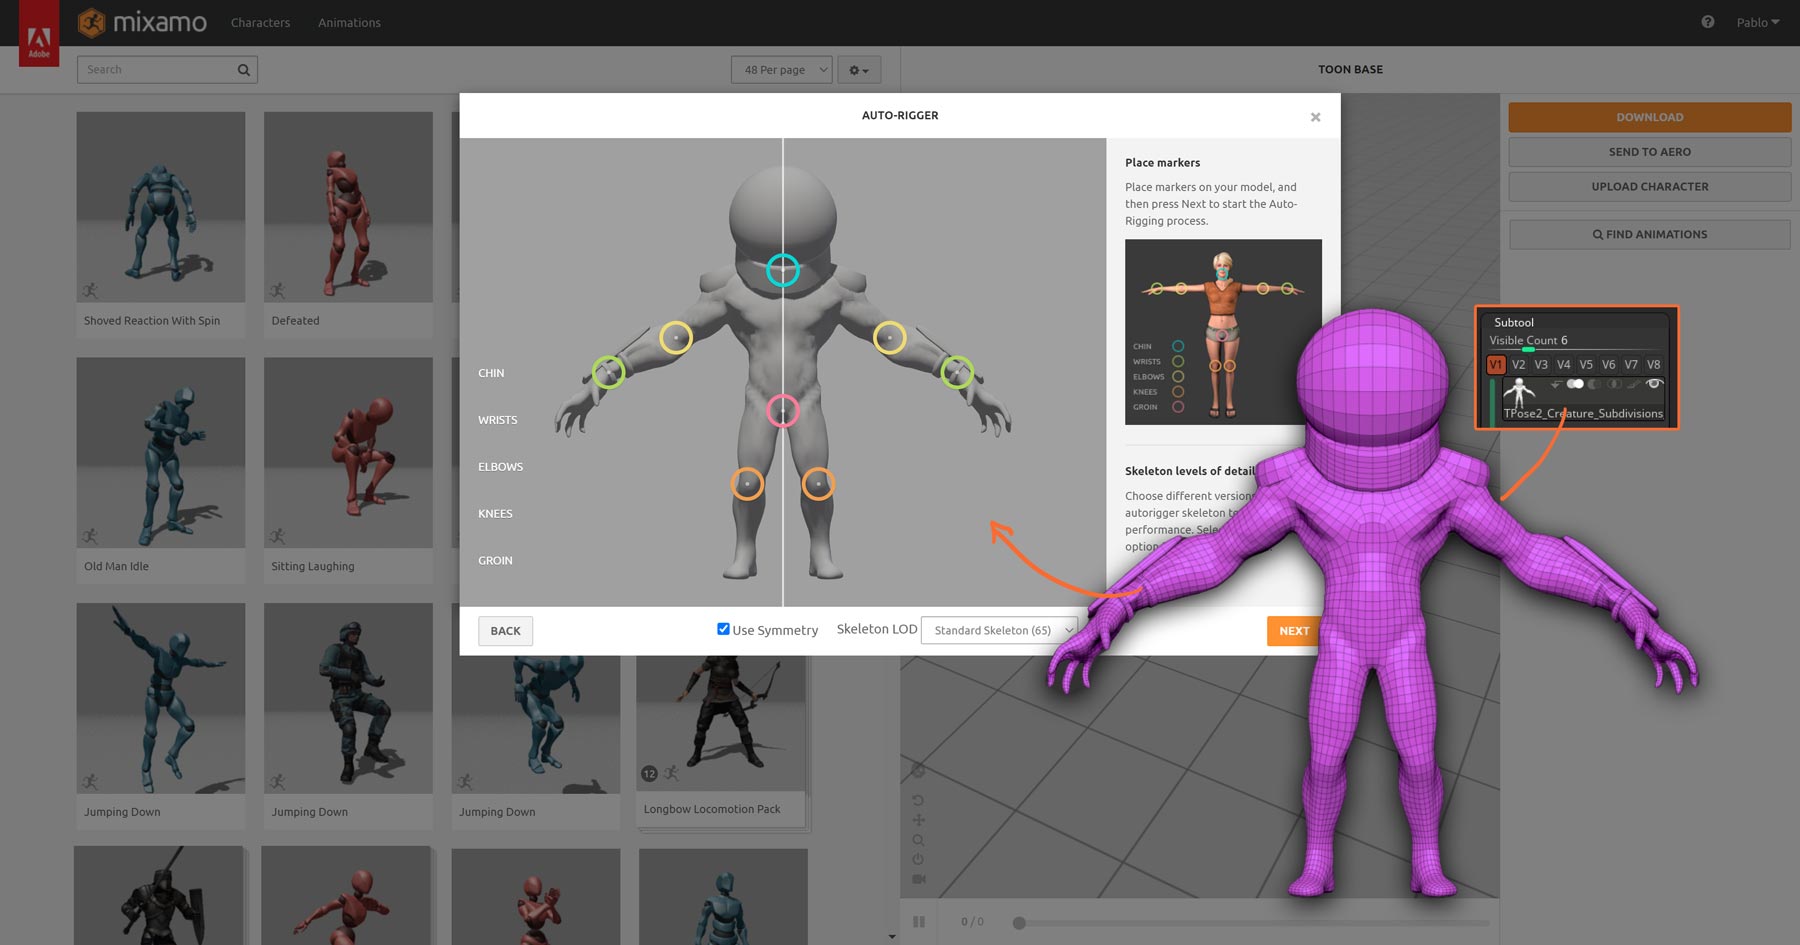Screen dimensions: 1800x945
Task: Open the Animations tab
Action: [349, 22]
